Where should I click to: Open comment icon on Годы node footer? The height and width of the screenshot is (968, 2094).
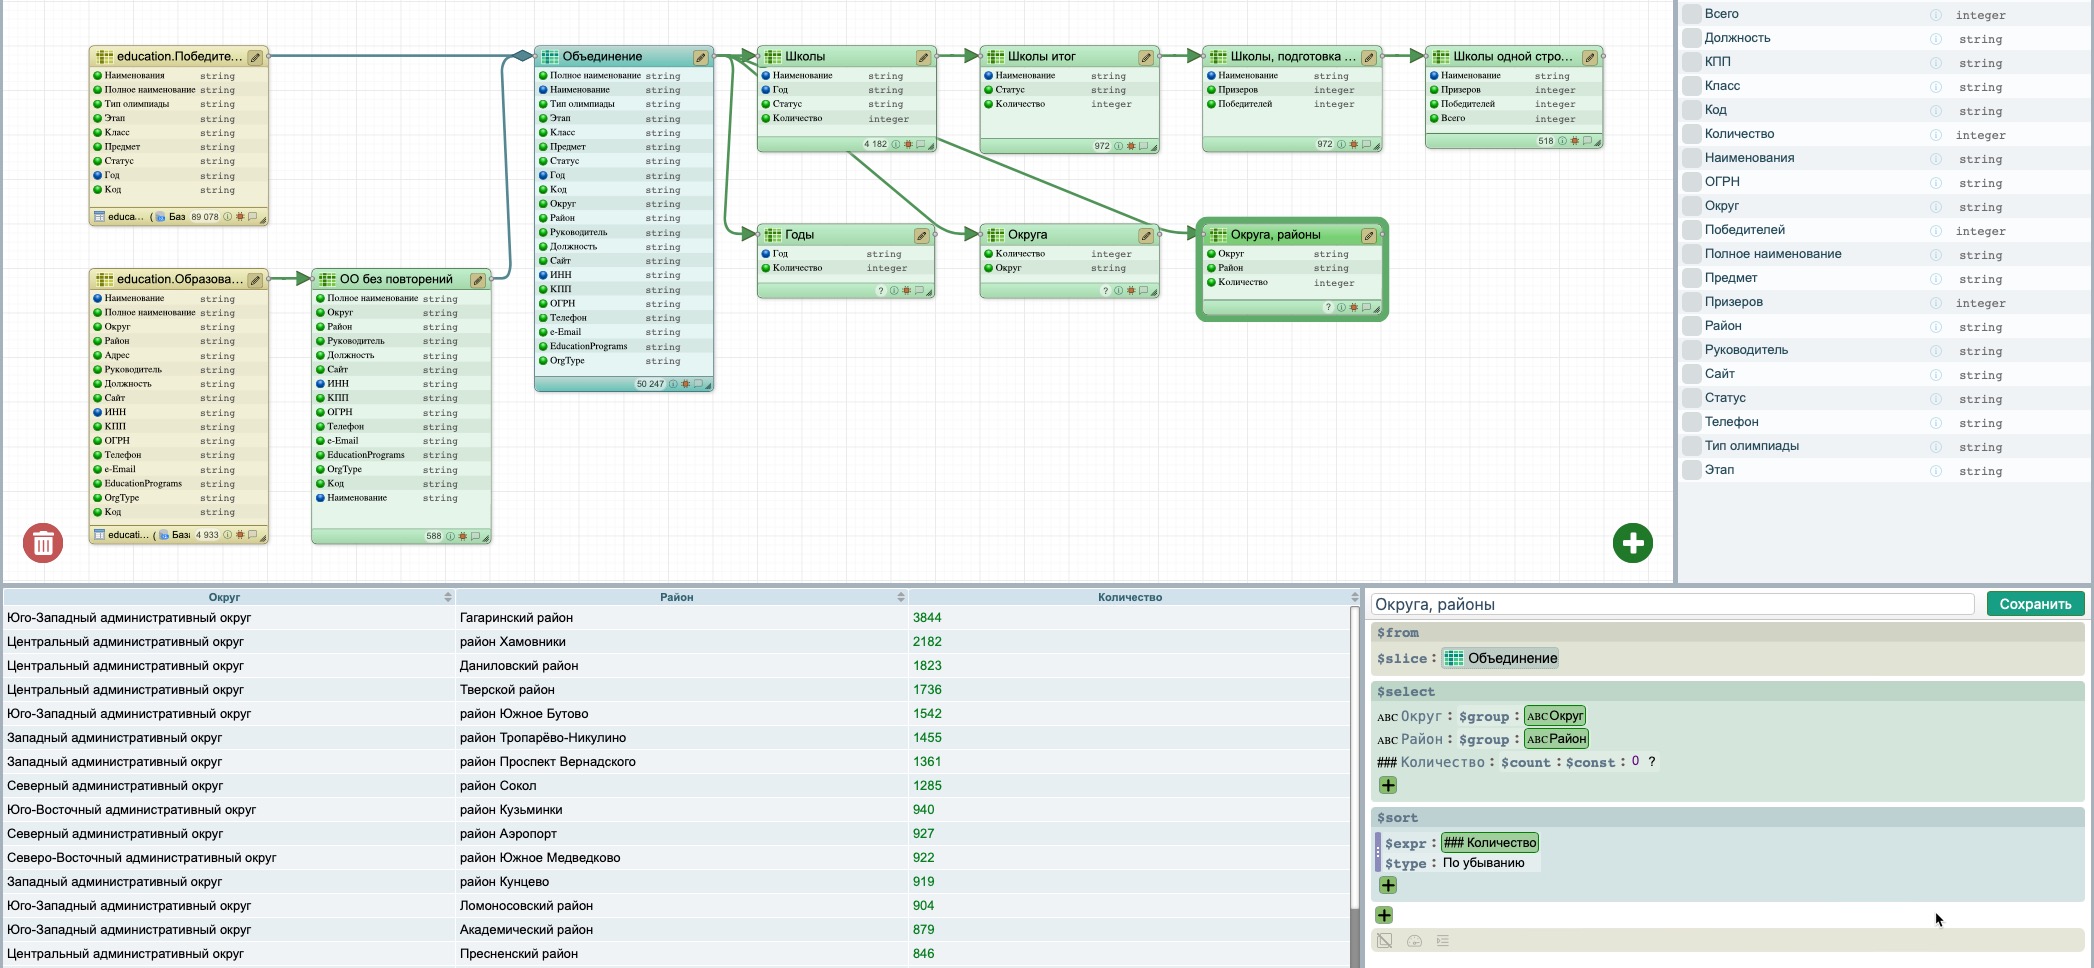click(920, 291)
